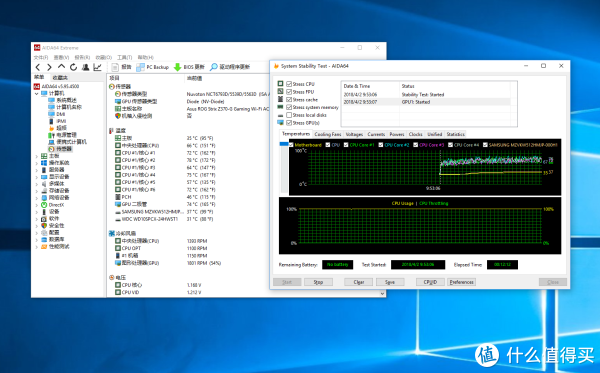Screen dimensions: 600x373
Task: Open the Preferences button
Action: point(461,282)
